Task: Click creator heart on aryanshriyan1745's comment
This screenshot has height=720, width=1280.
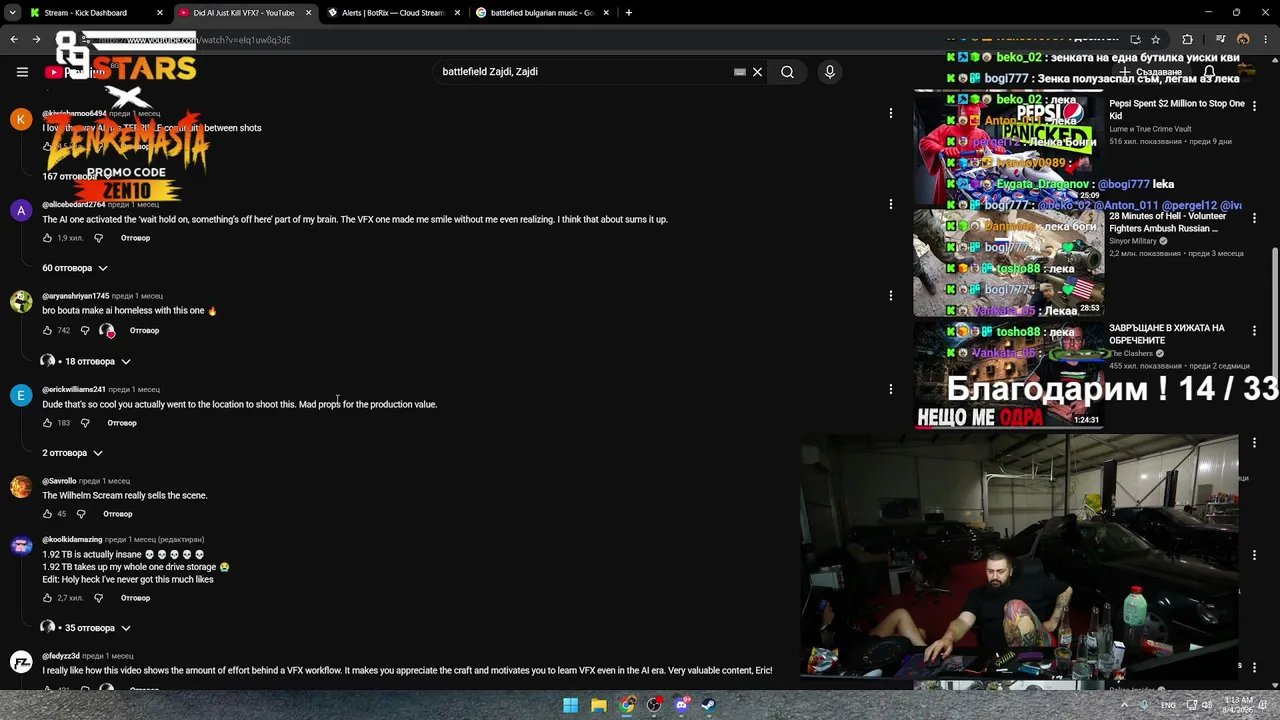Action: (x=107, y=330)
